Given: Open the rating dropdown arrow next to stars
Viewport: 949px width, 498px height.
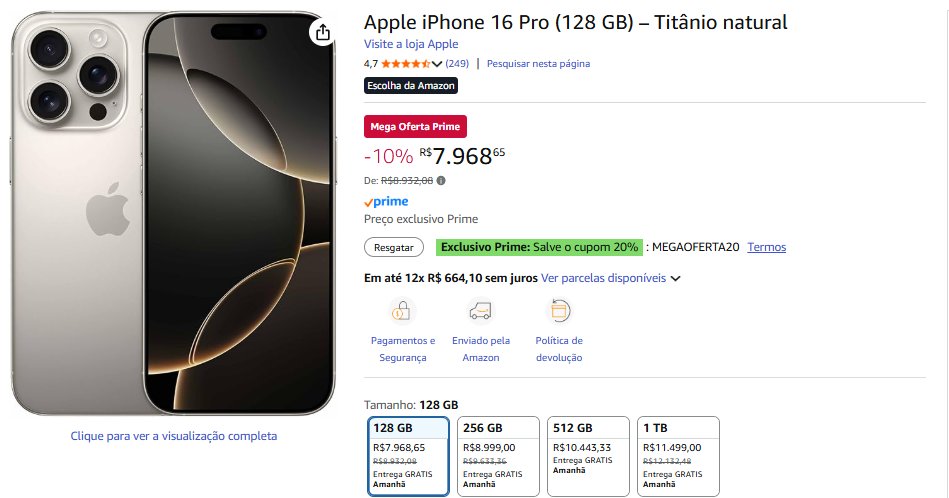Looking at the screenshot, I should [x=437, y=64].
